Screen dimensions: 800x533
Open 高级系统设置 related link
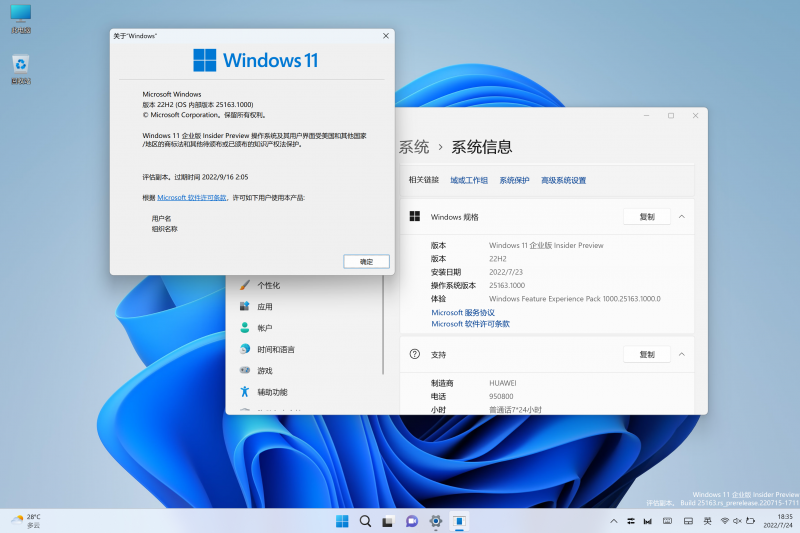pyautogui.click(x=563, y=180)
